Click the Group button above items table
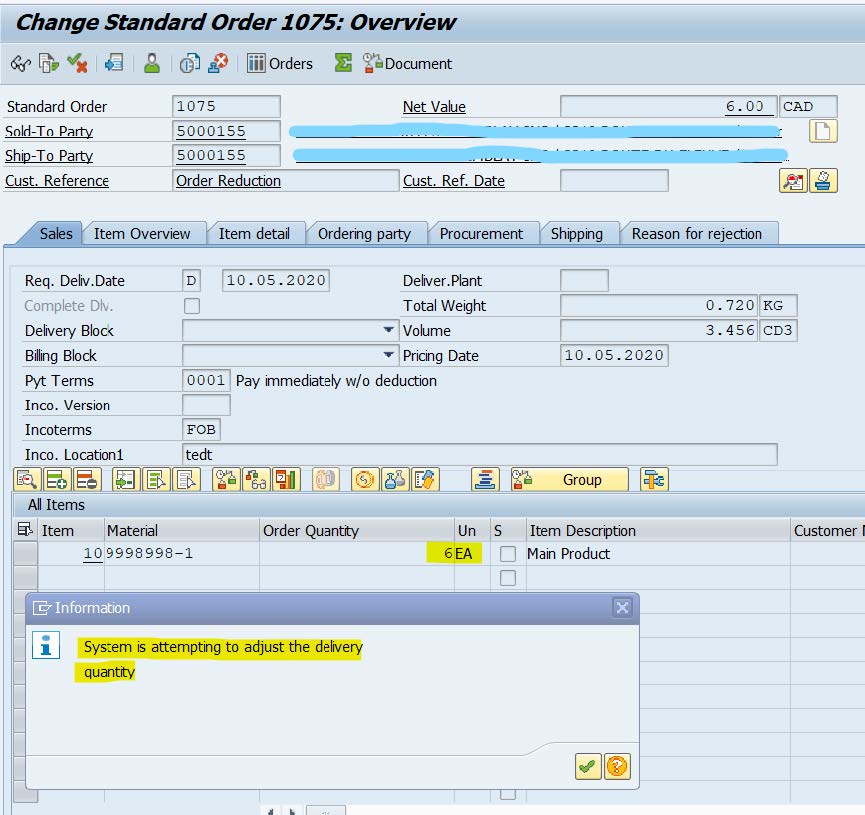Viewport: 865px width, 815px height. 570,480
